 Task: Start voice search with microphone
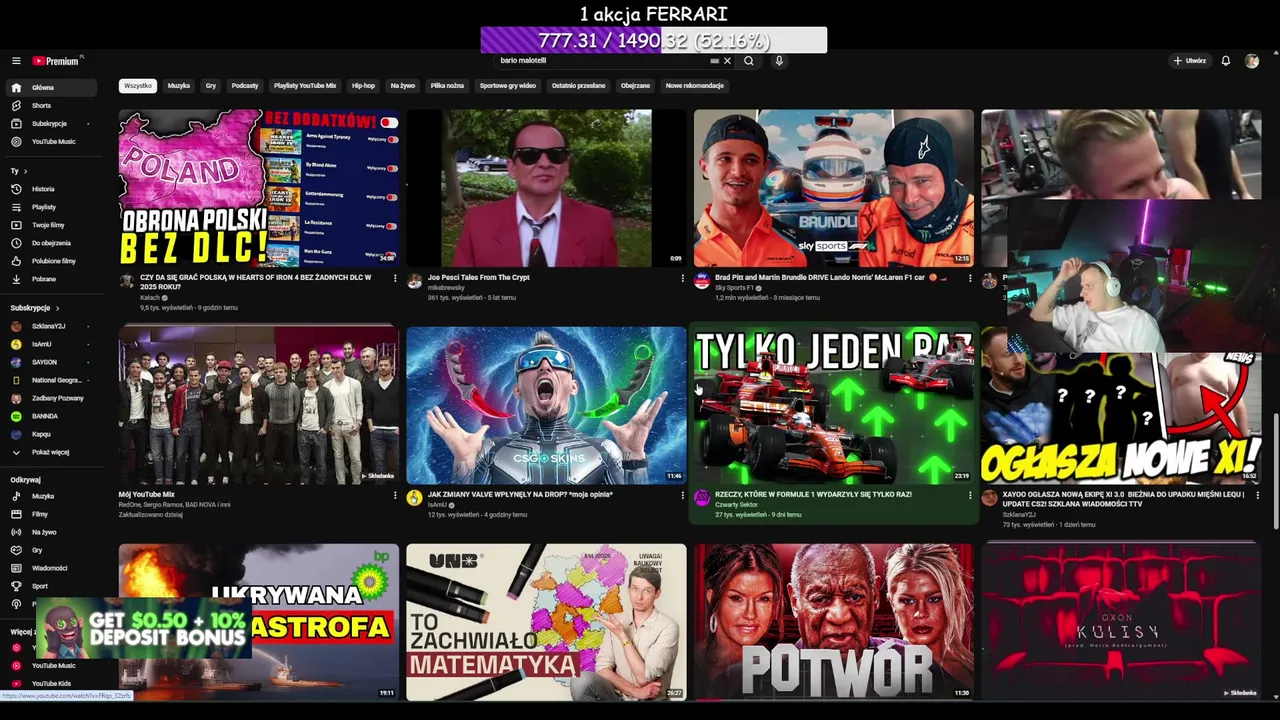coord(779,61)
